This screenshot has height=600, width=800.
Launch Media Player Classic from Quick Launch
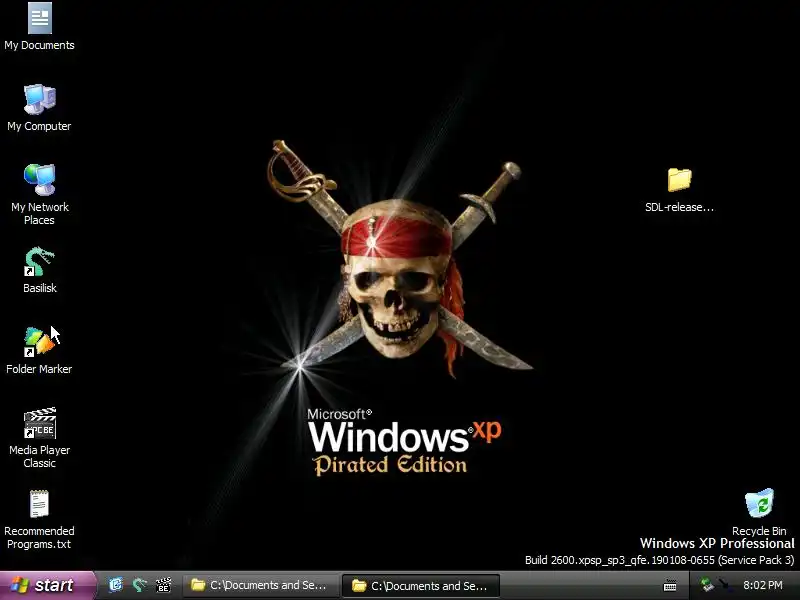[163, 585]
